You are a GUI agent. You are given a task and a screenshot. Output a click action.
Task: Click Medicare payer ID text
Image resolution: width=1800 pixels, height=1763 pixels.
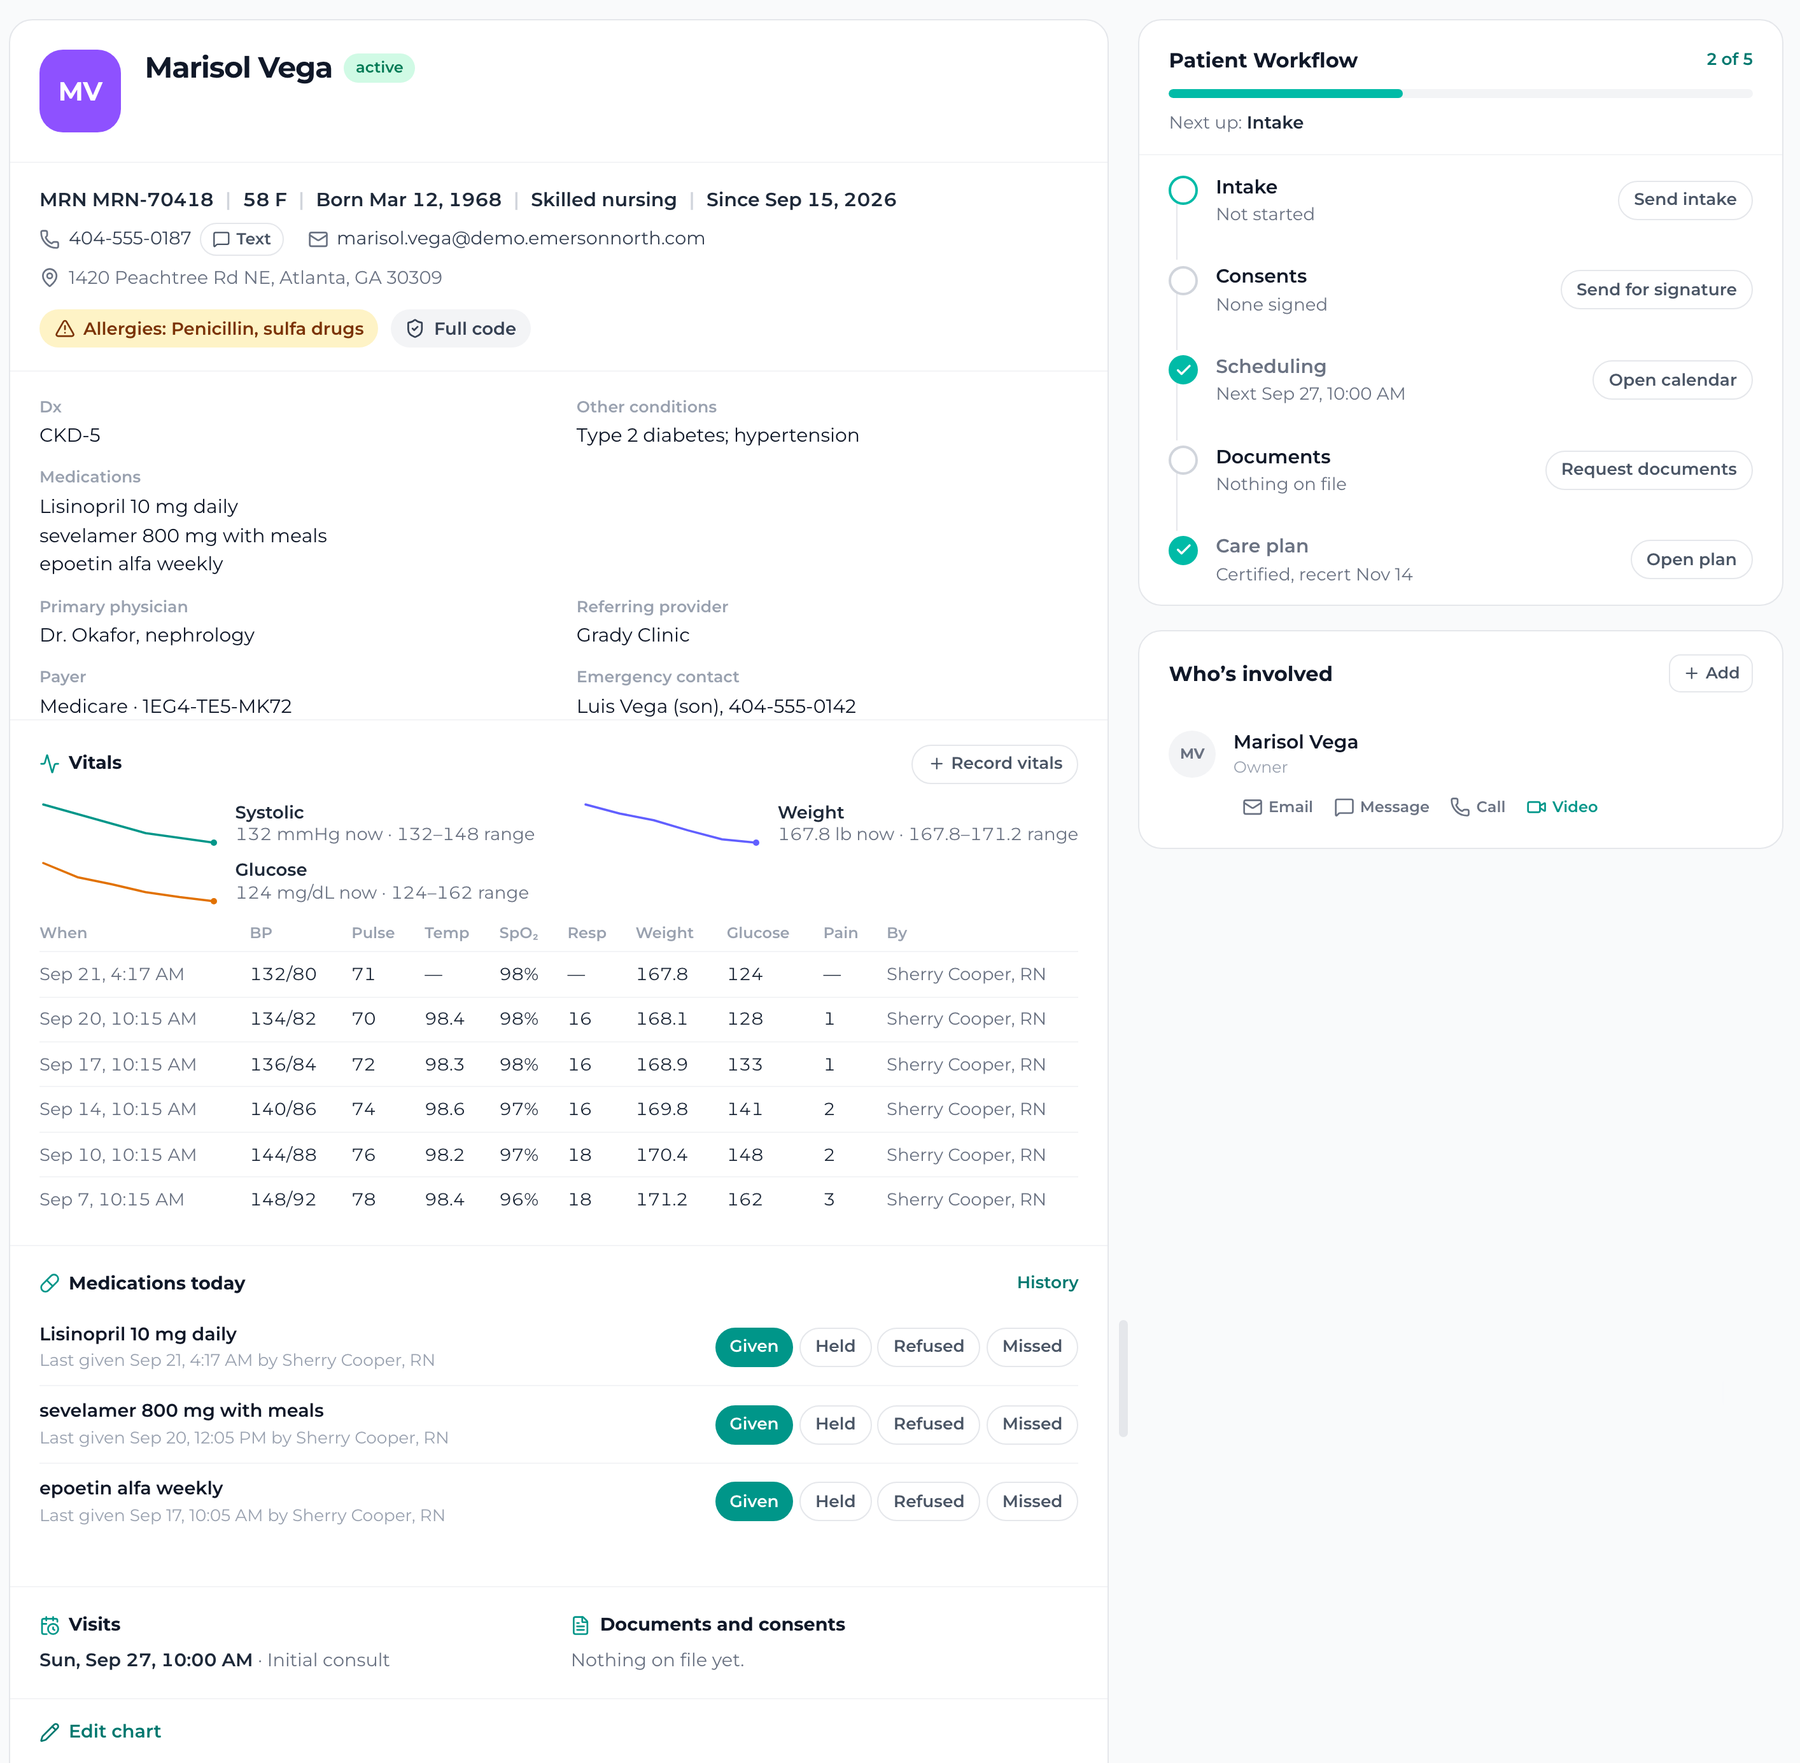(166, 707)
